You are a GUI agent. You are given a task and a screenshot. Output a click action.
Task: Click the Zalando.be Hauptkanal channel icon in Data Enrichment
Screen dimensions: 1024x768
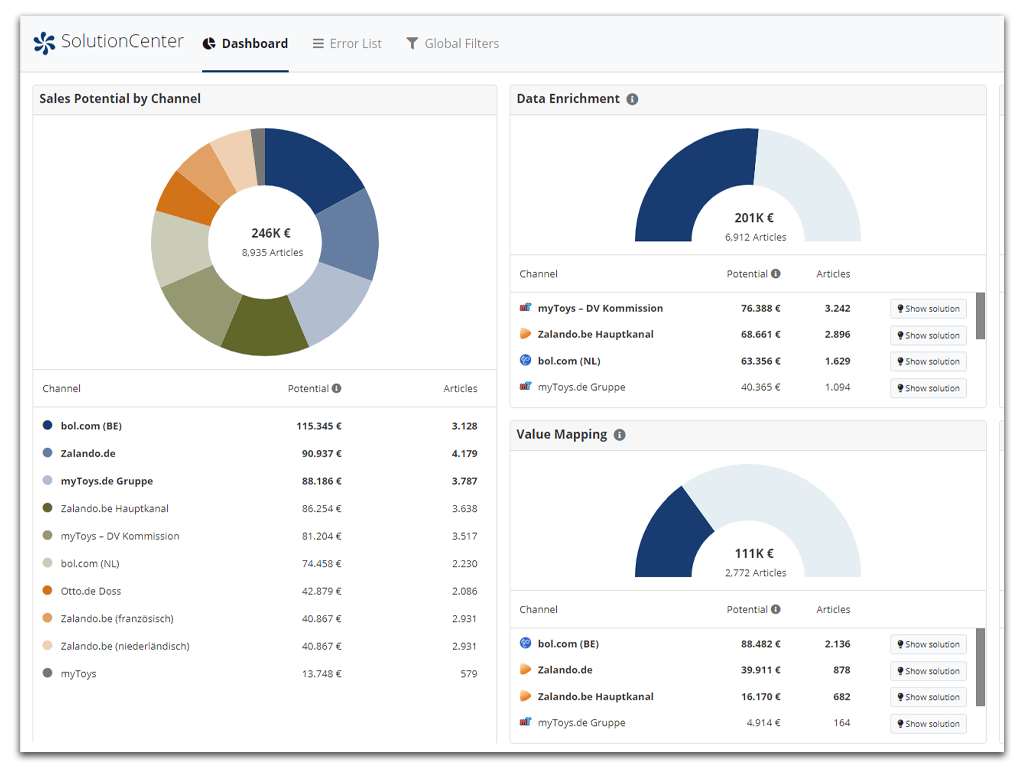pos(525,334)
